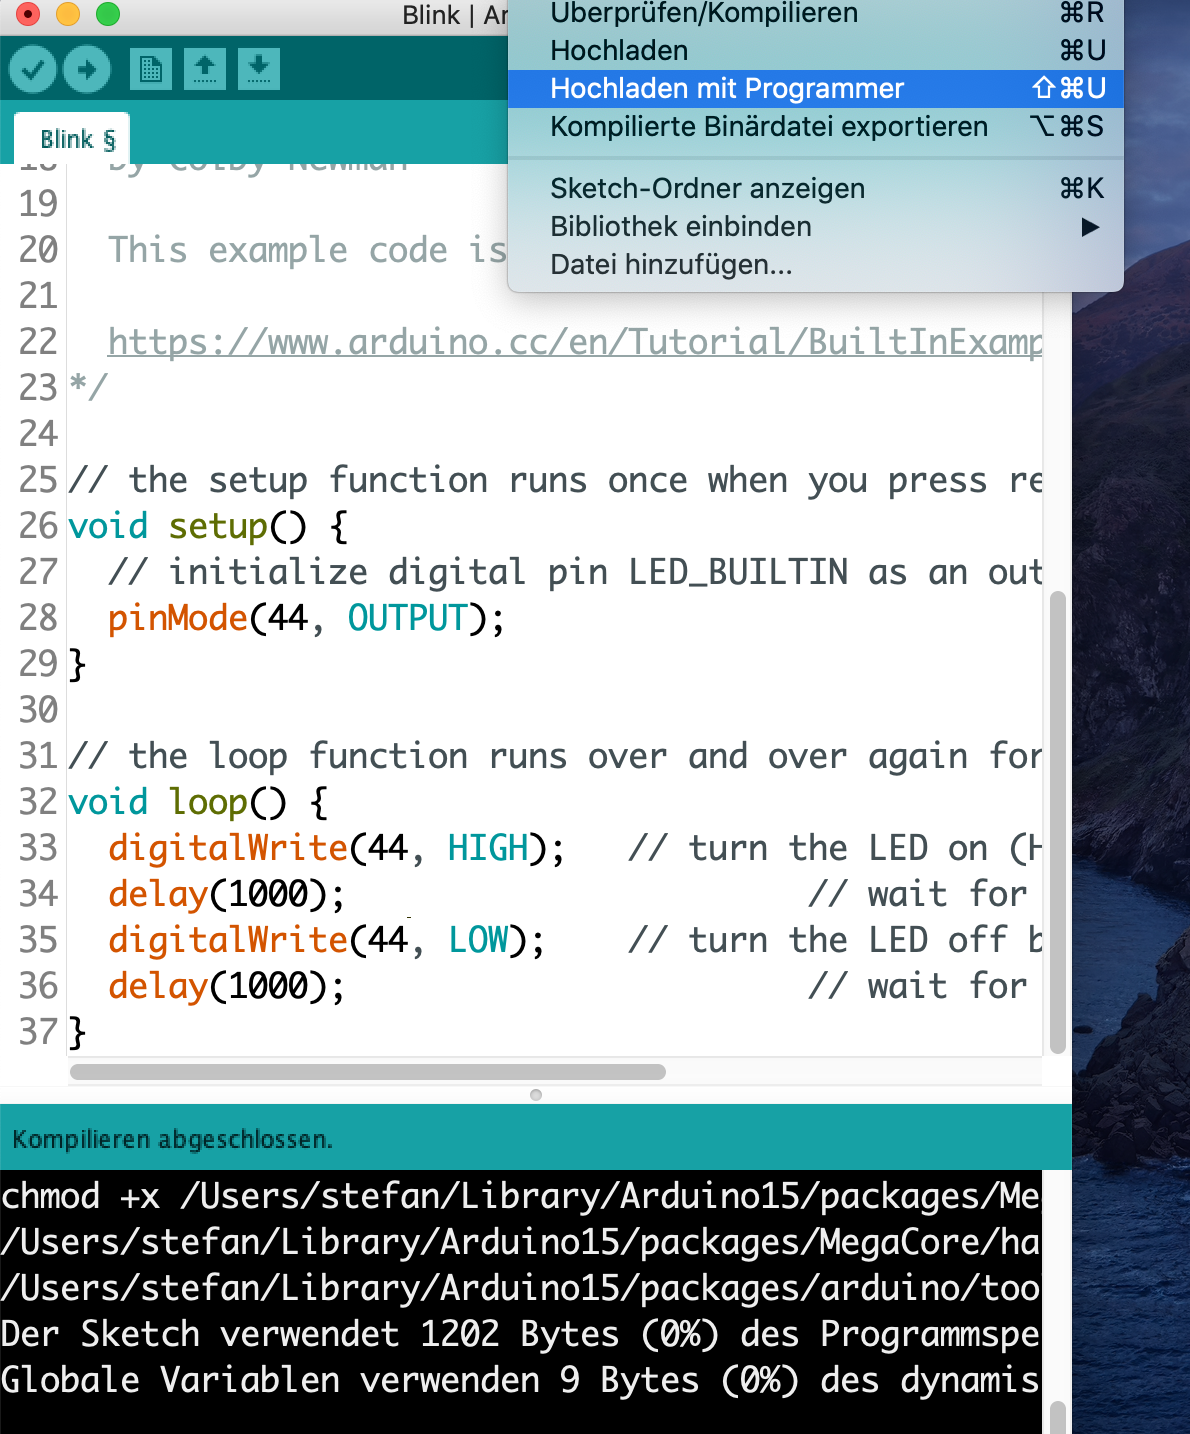Click the console divider handle dot
1190x1434 pixels.
pyautogui.click(x=536, y=1095)
